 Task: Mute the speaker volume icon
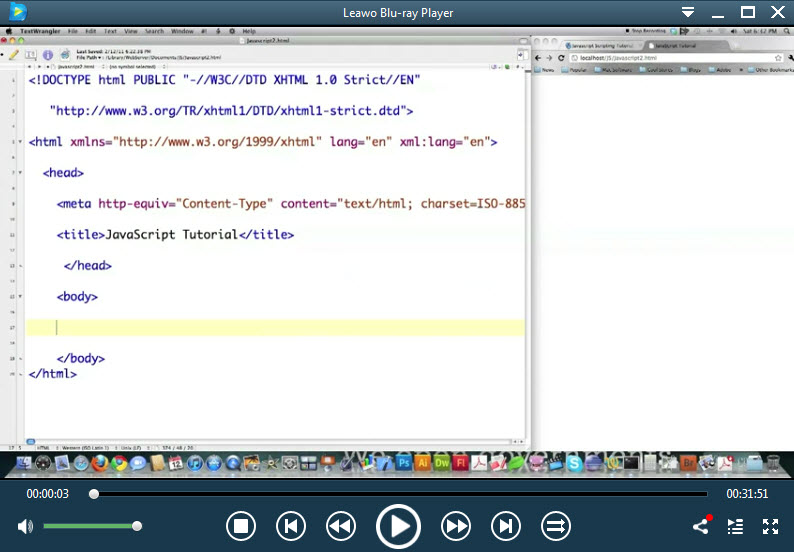pyautogui.click(x=25, y=527)
